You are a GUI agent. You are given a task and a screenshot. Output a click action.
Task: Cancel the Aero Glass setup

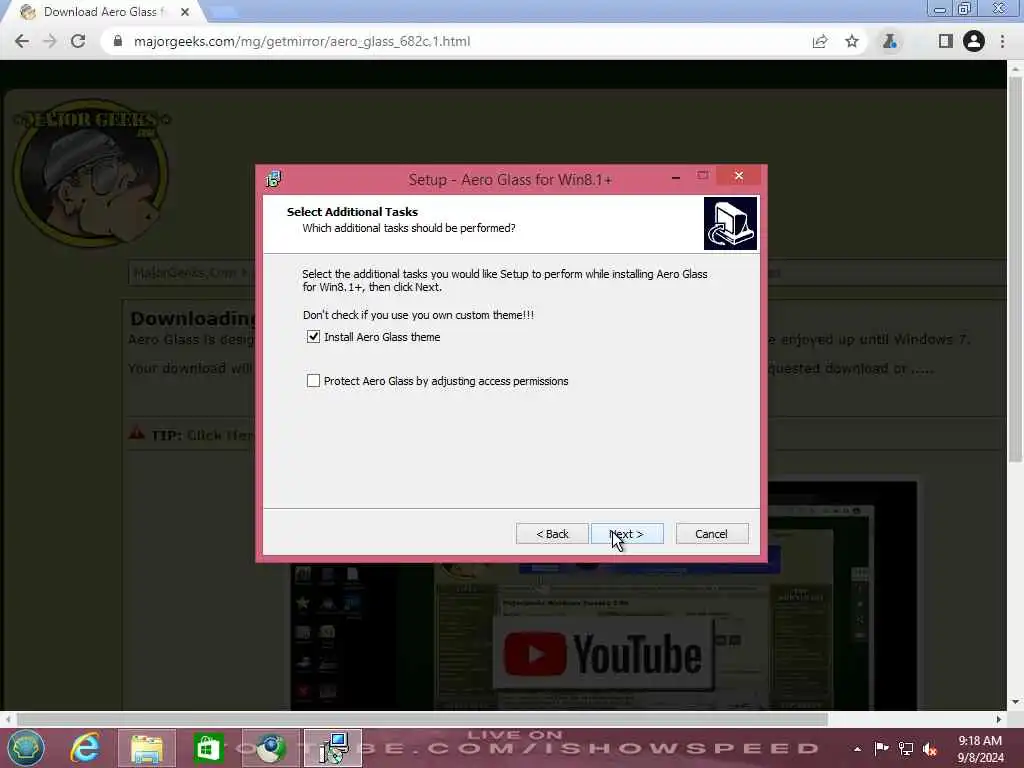pos(712,534)
